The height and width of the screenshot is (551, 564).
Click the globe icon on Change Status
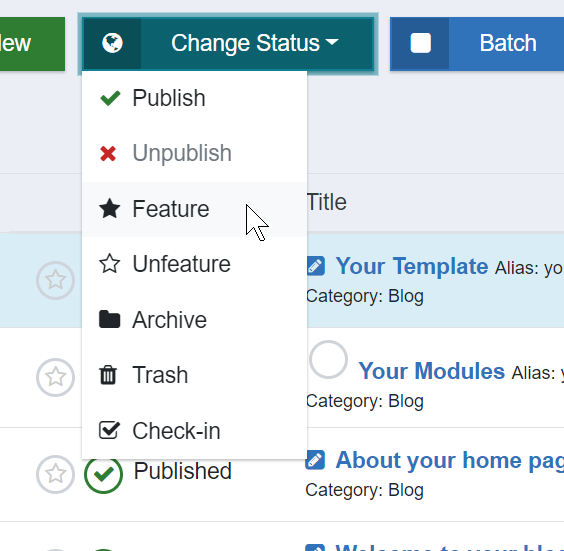point(112,43)
